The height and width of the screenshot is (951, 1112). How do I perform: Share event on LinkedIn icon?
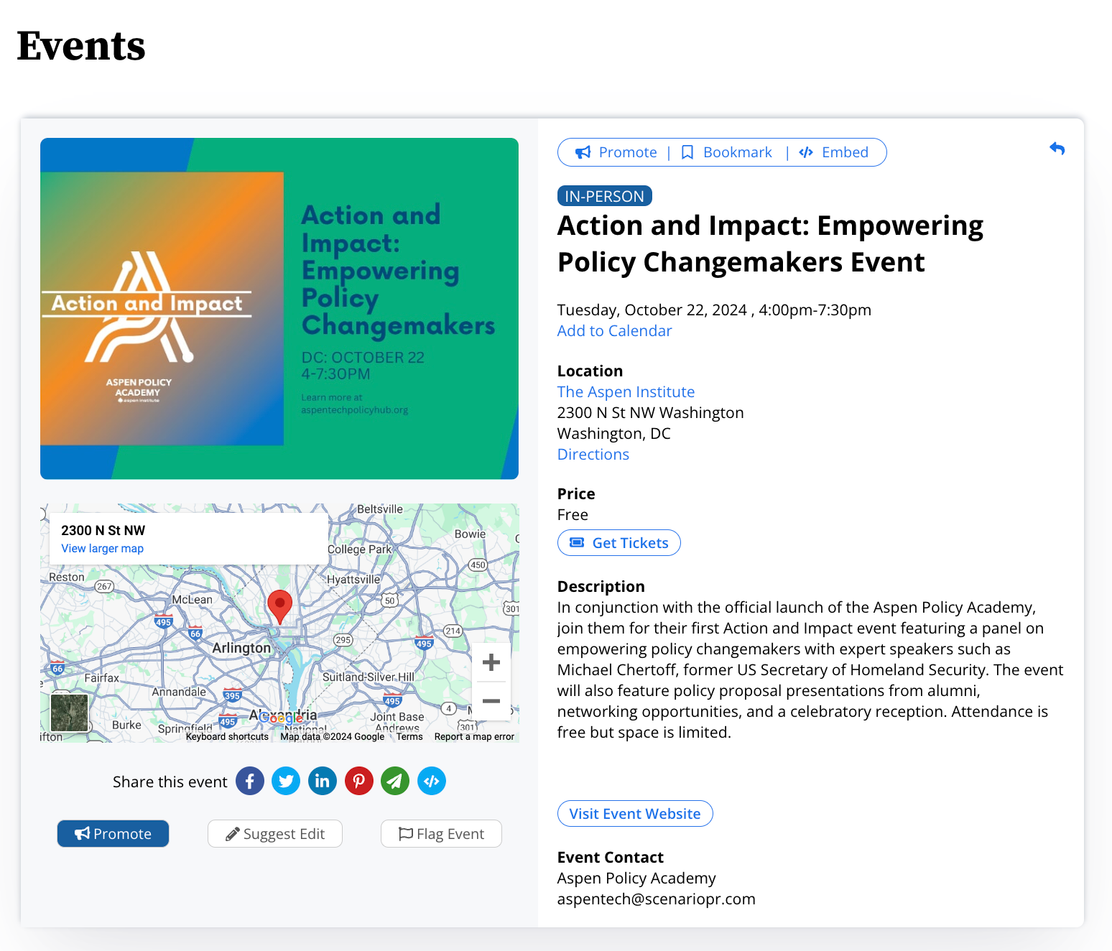click(x=322, y=781)
